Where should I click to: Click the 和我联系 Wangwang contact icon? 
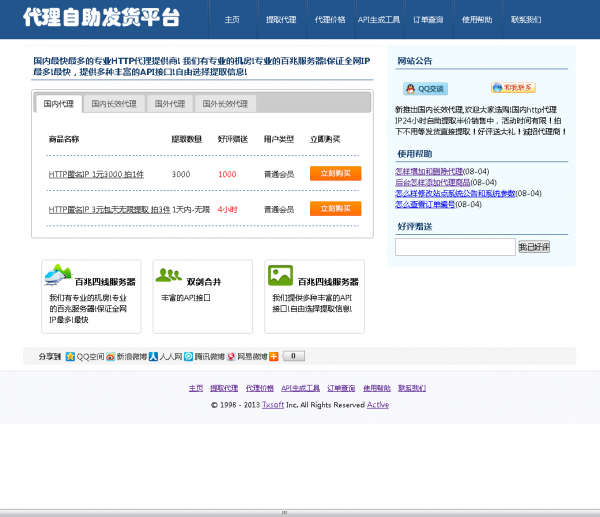(512, 88)
